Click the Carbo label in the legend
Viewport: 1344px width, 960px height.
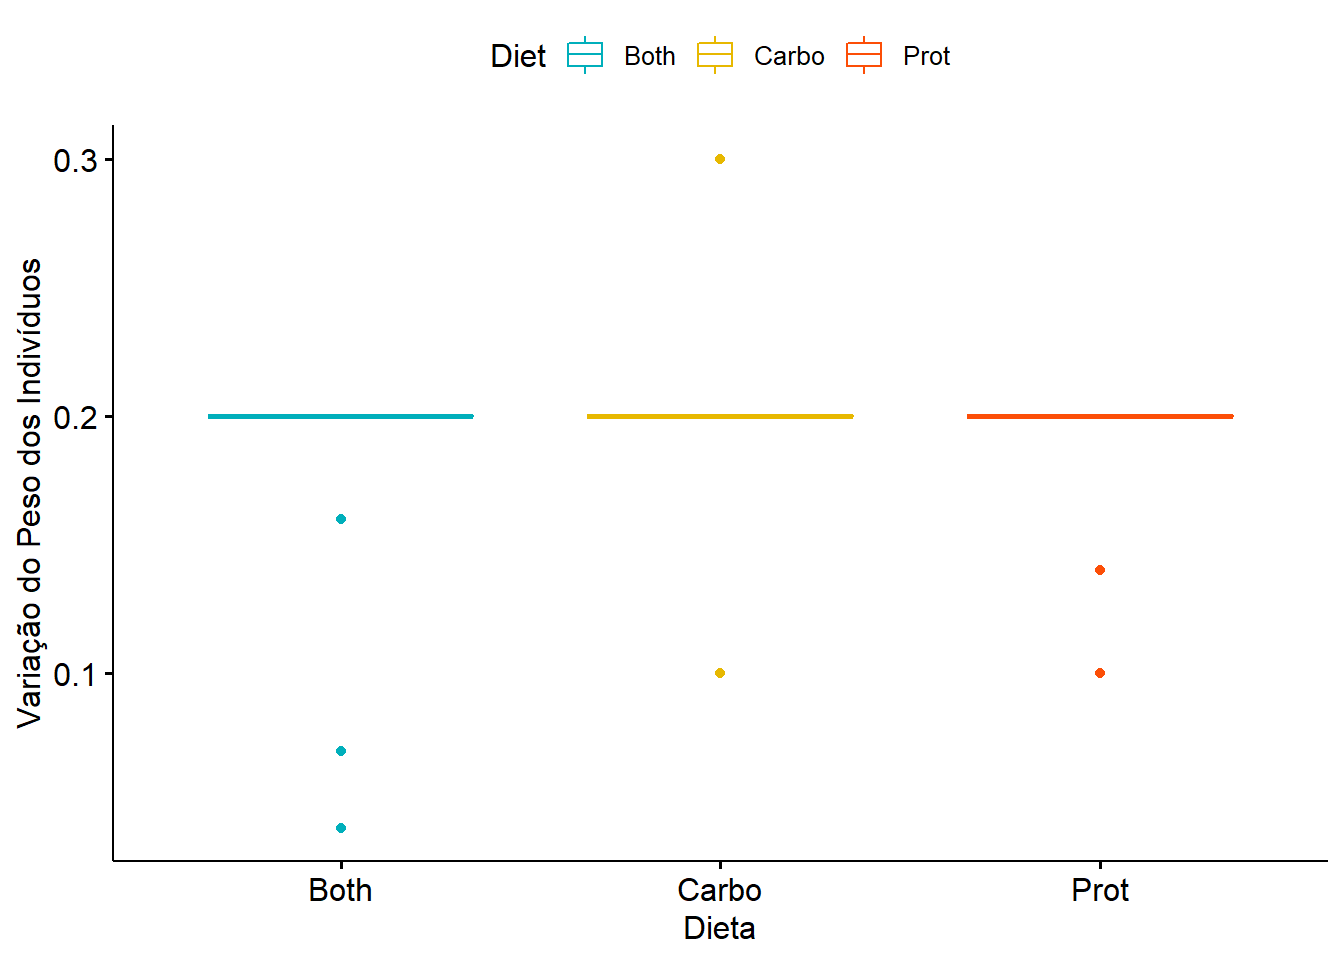pos(789,56)
